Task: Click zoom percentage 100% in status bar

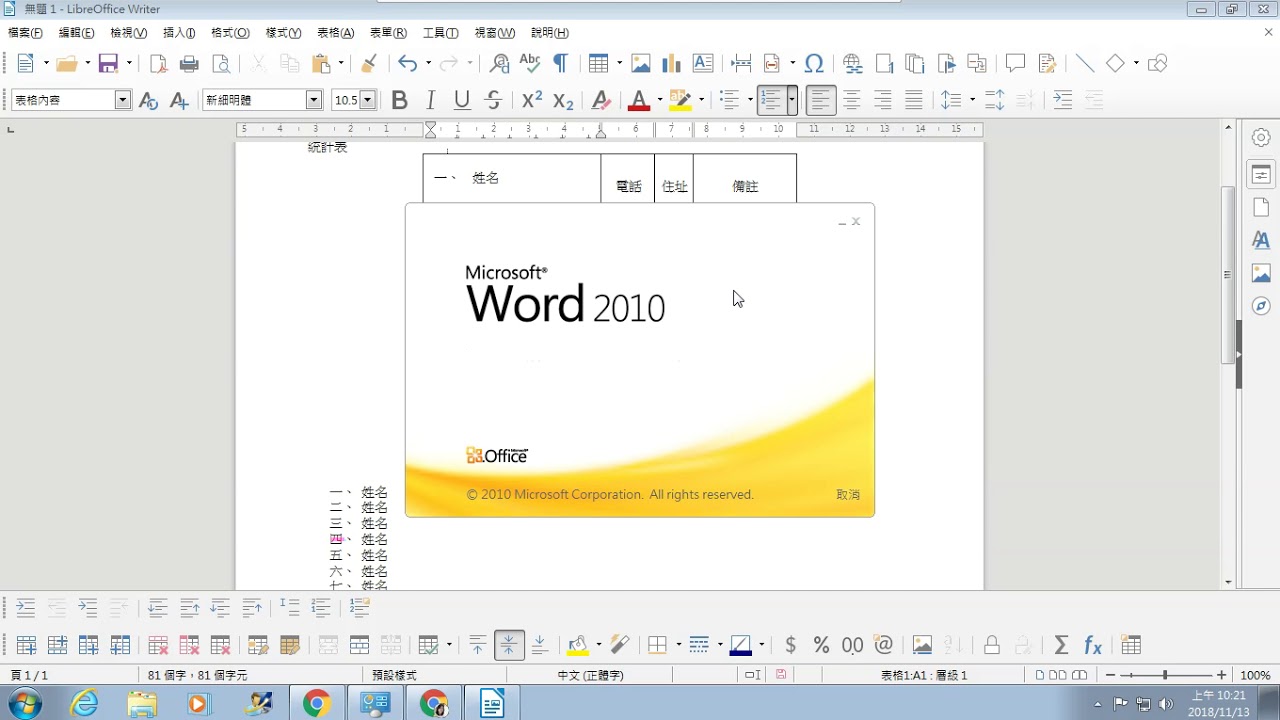Action: coord(1255,676)
